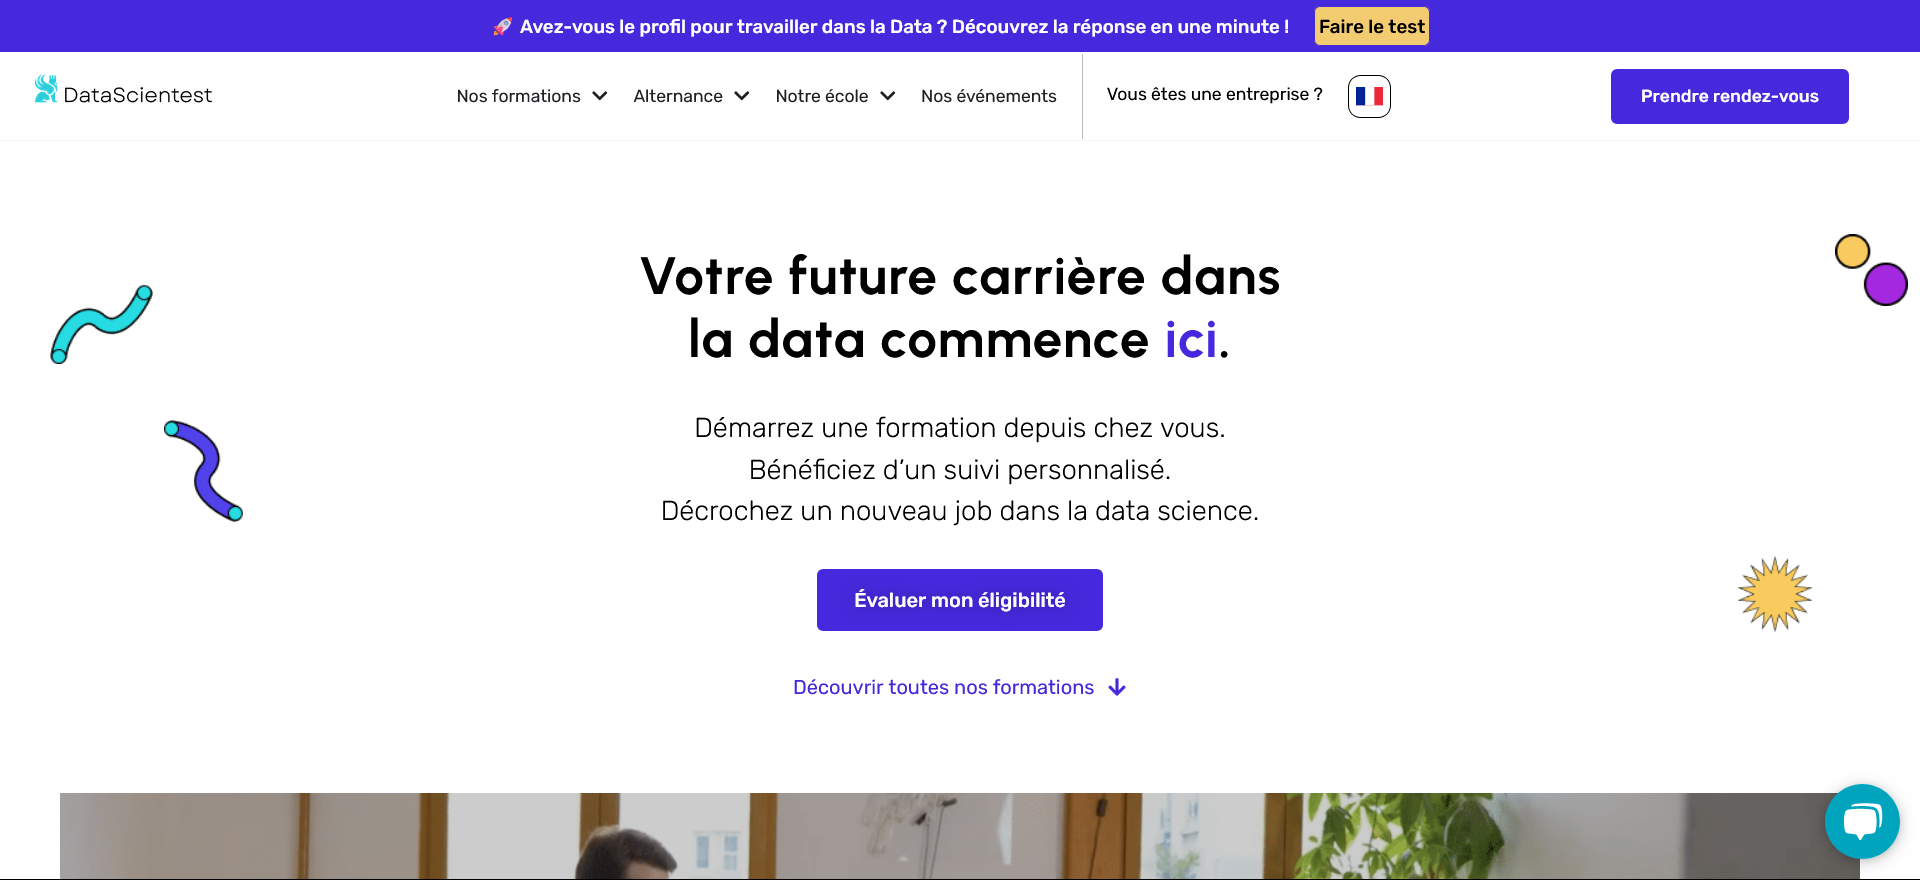
Task: Open the chat bubble widget
Action: click(x=1862, y=821)
